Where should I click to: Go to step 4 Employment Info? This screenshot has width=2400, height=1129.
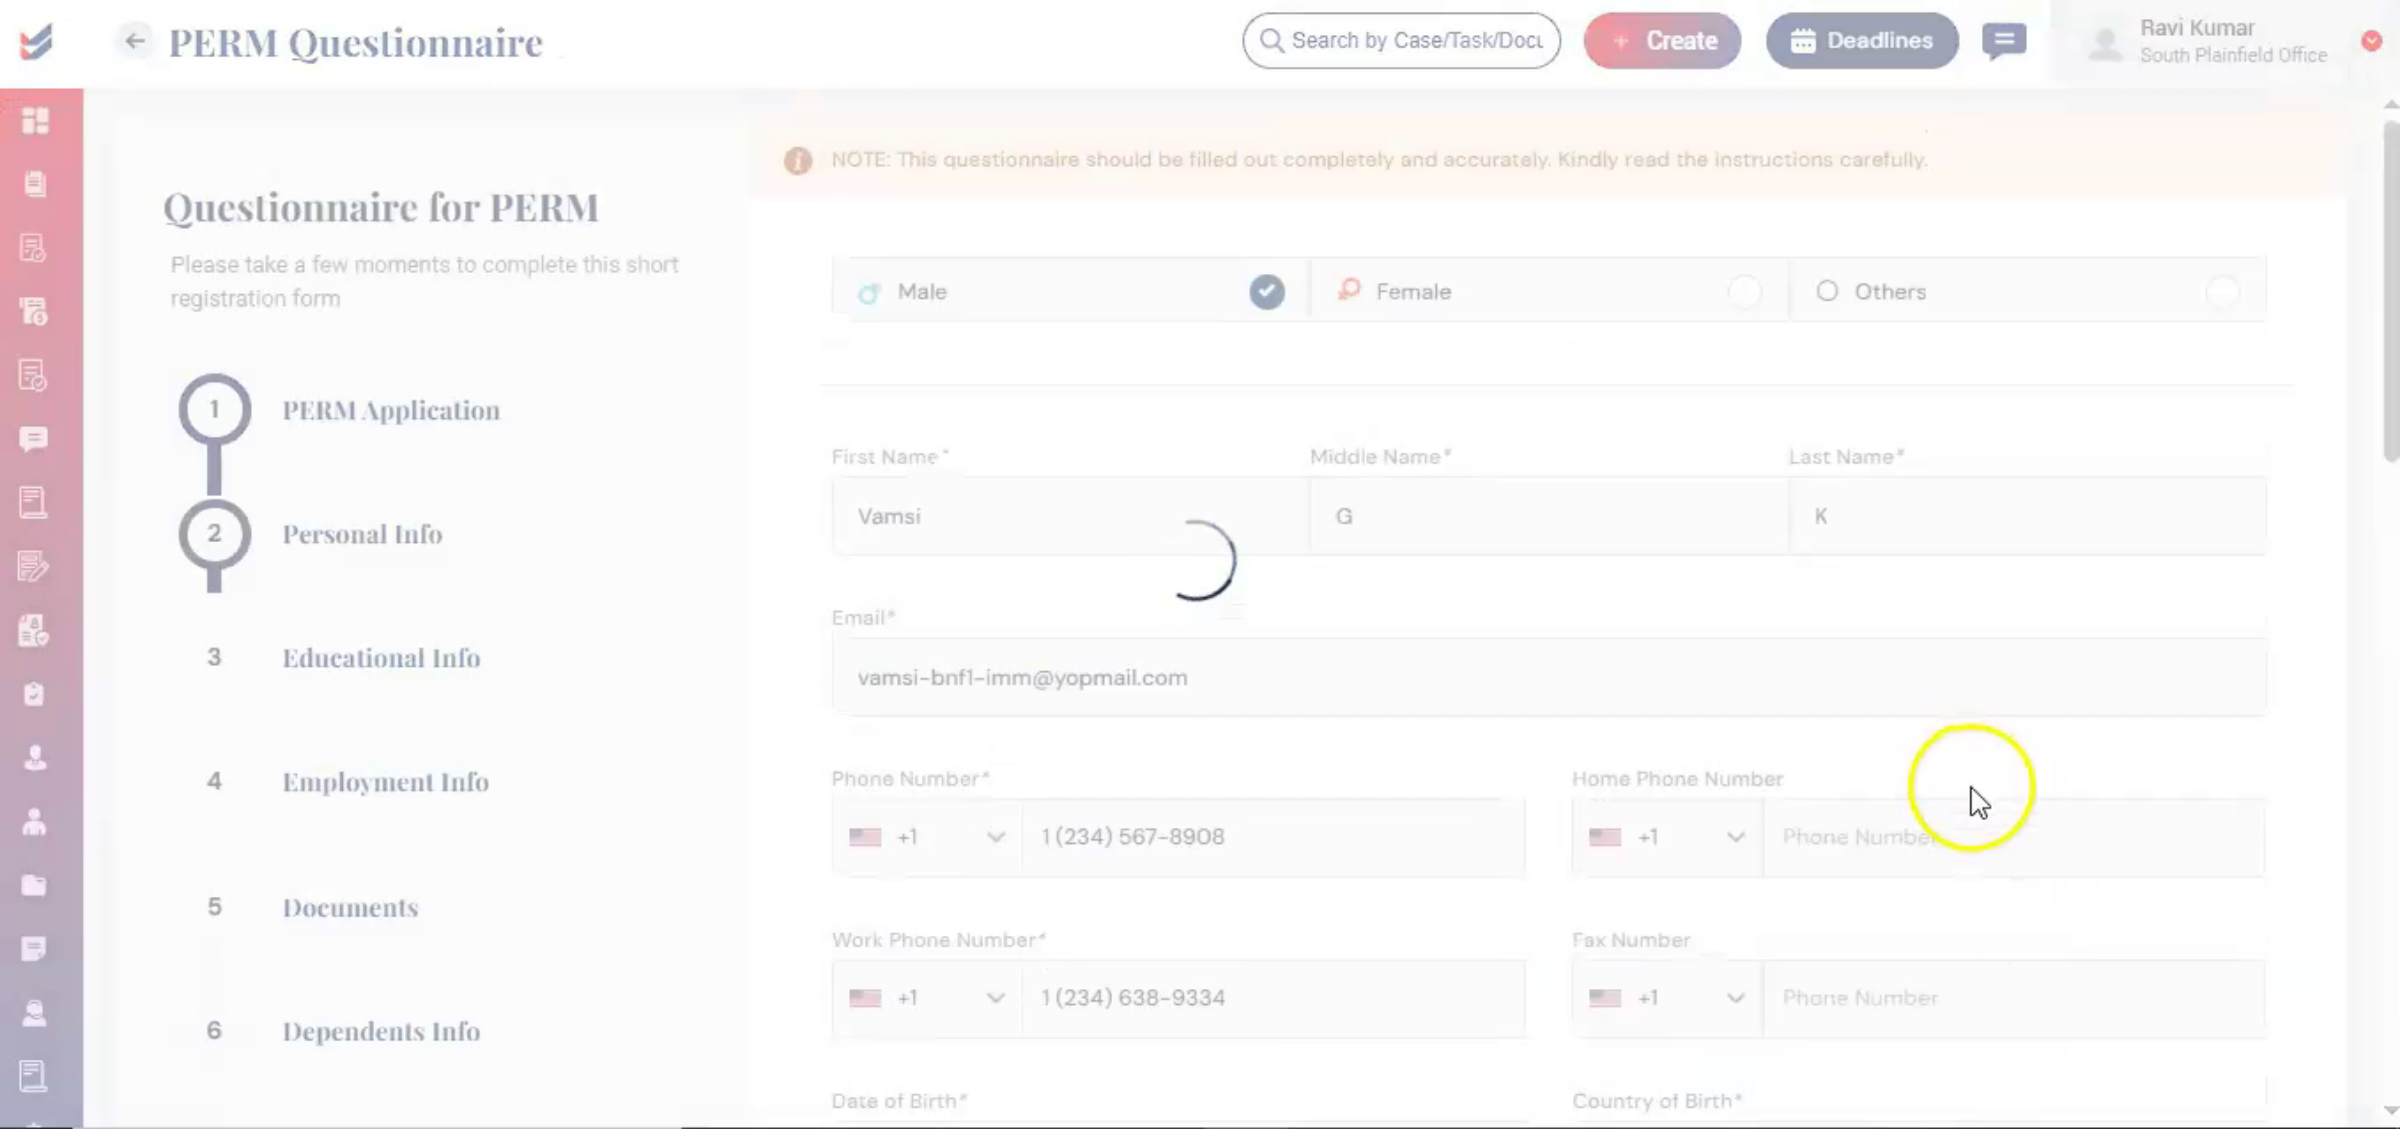coord(385,782)
